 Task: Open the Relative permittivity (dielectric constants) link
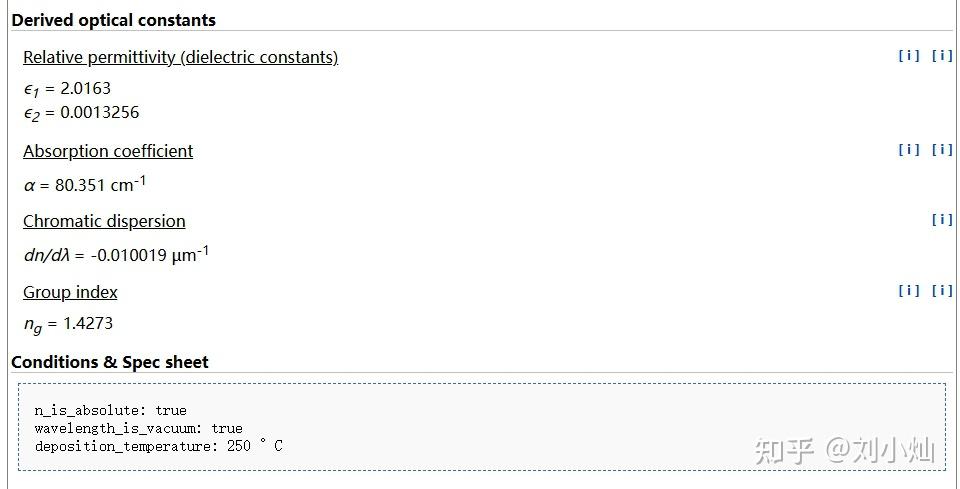click(181, 58)
